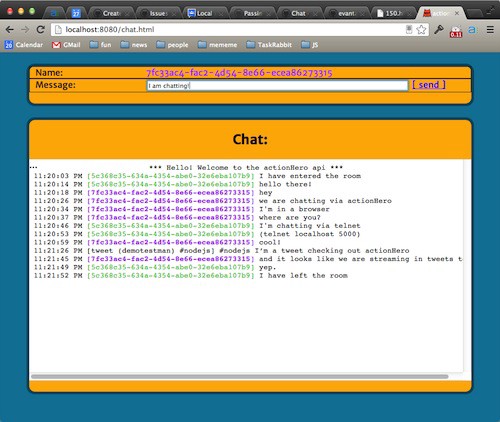Switch to the Local browser tab

tap(204, 13)
